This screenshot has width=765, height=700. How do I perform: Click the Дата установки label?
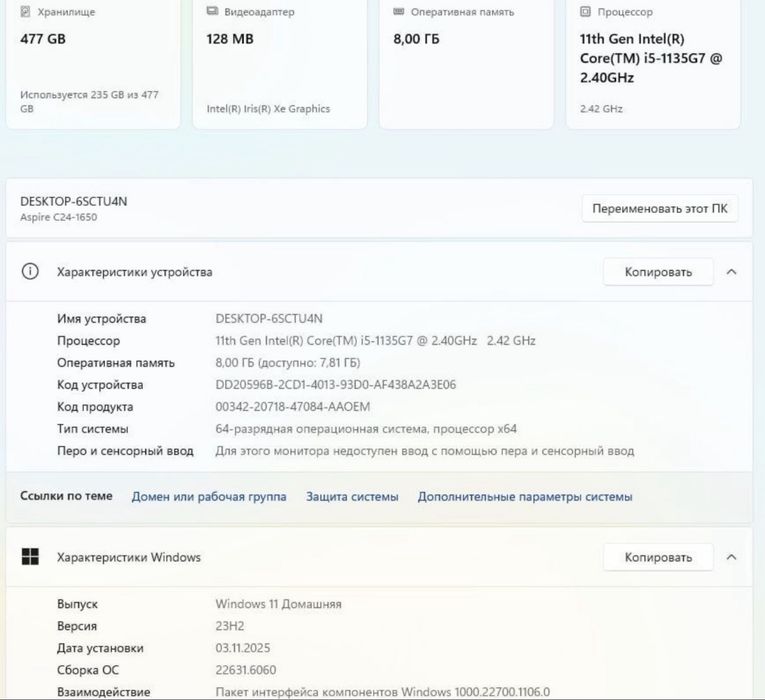click(100, 648)
